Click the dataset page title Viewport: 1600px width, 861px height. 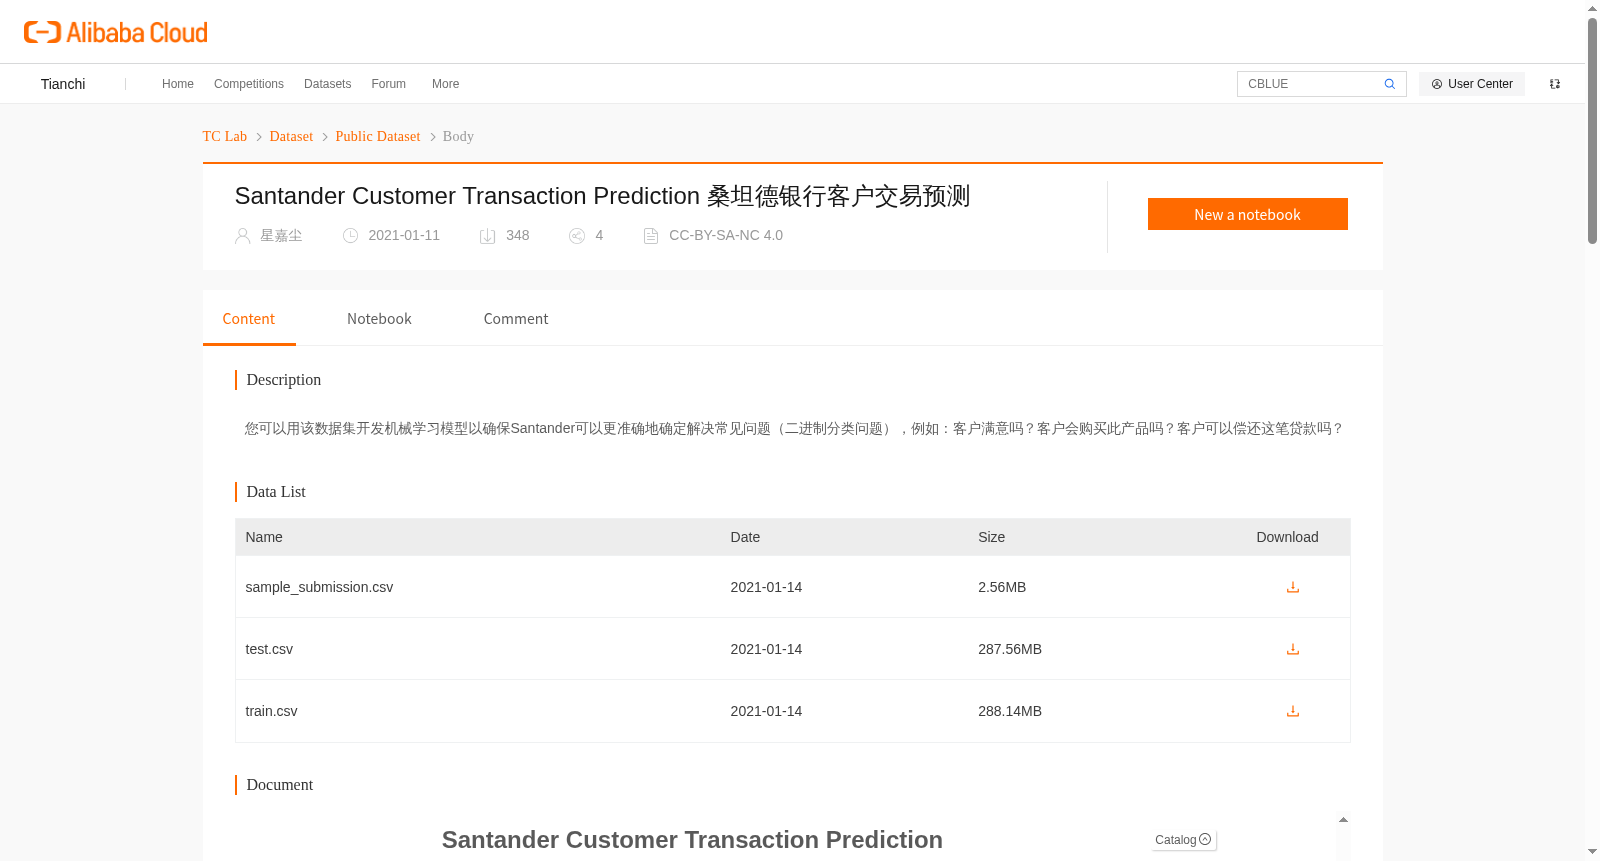(602, 196)
